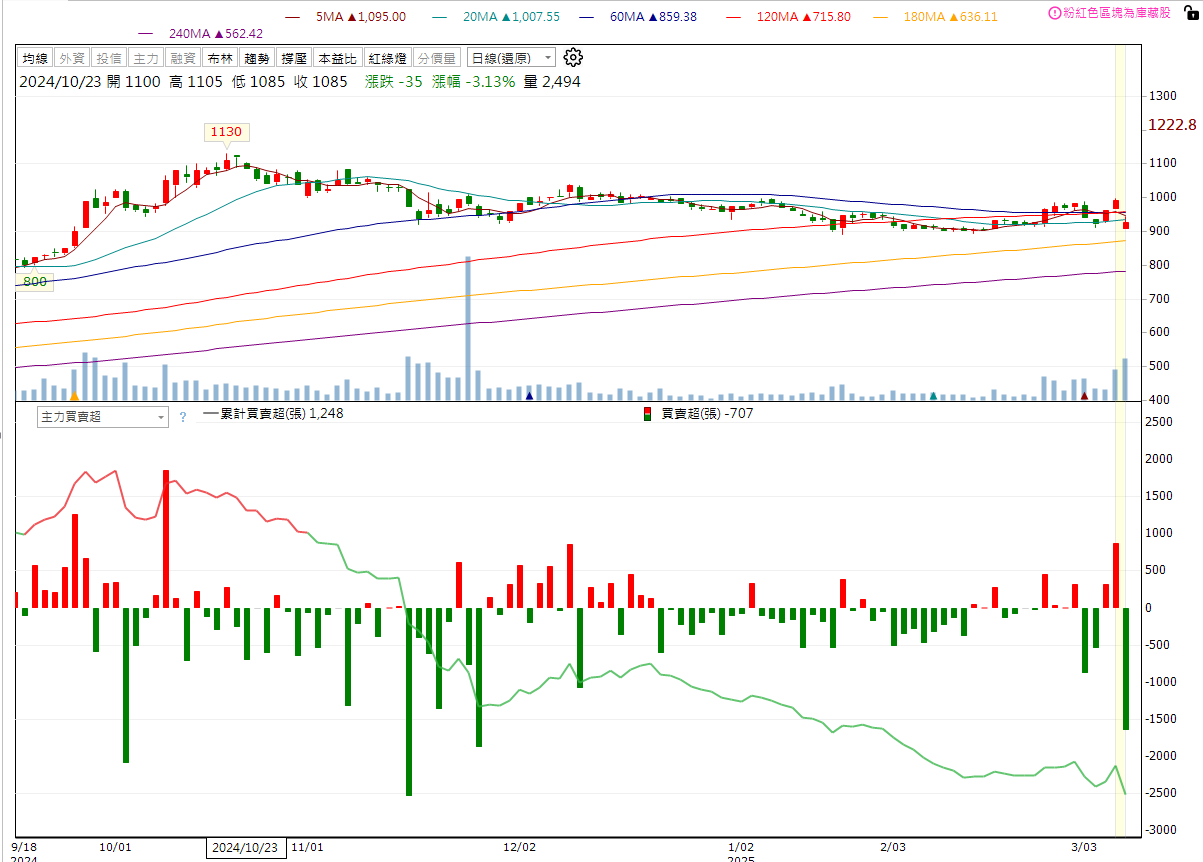
Task: Toggle the 紅綠燈 button
Action: tap(386, 59)
